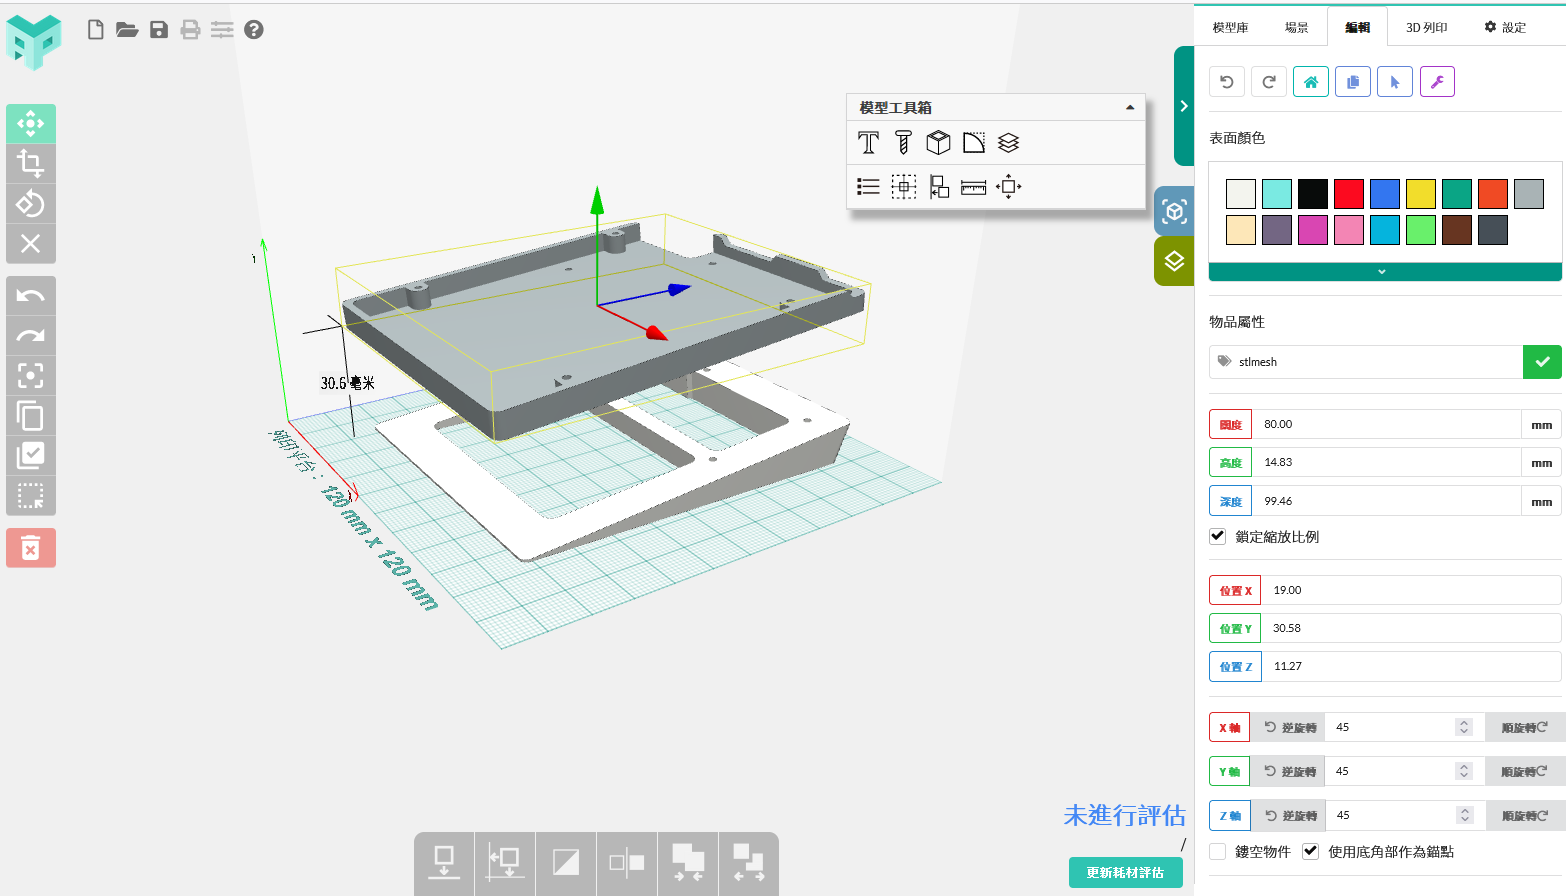1566x896 pixels.
Task: Activate the rotate tool on the left sidebar
Action: pos(31,203)
